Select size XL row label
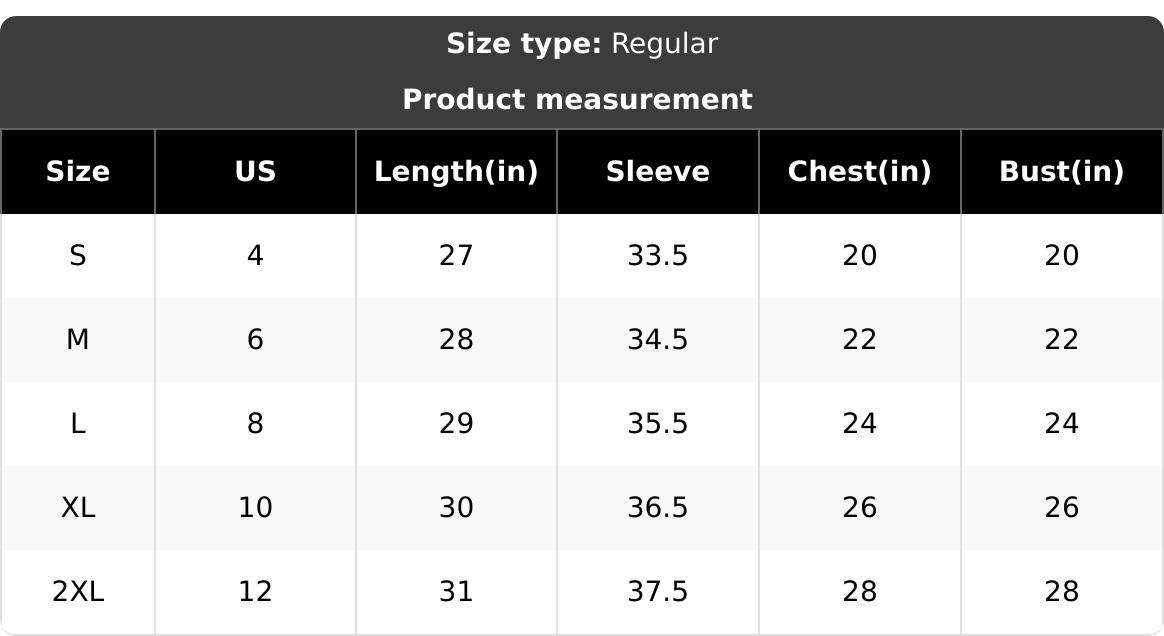Screen dimensions: 1164x636 pos(78,508)
